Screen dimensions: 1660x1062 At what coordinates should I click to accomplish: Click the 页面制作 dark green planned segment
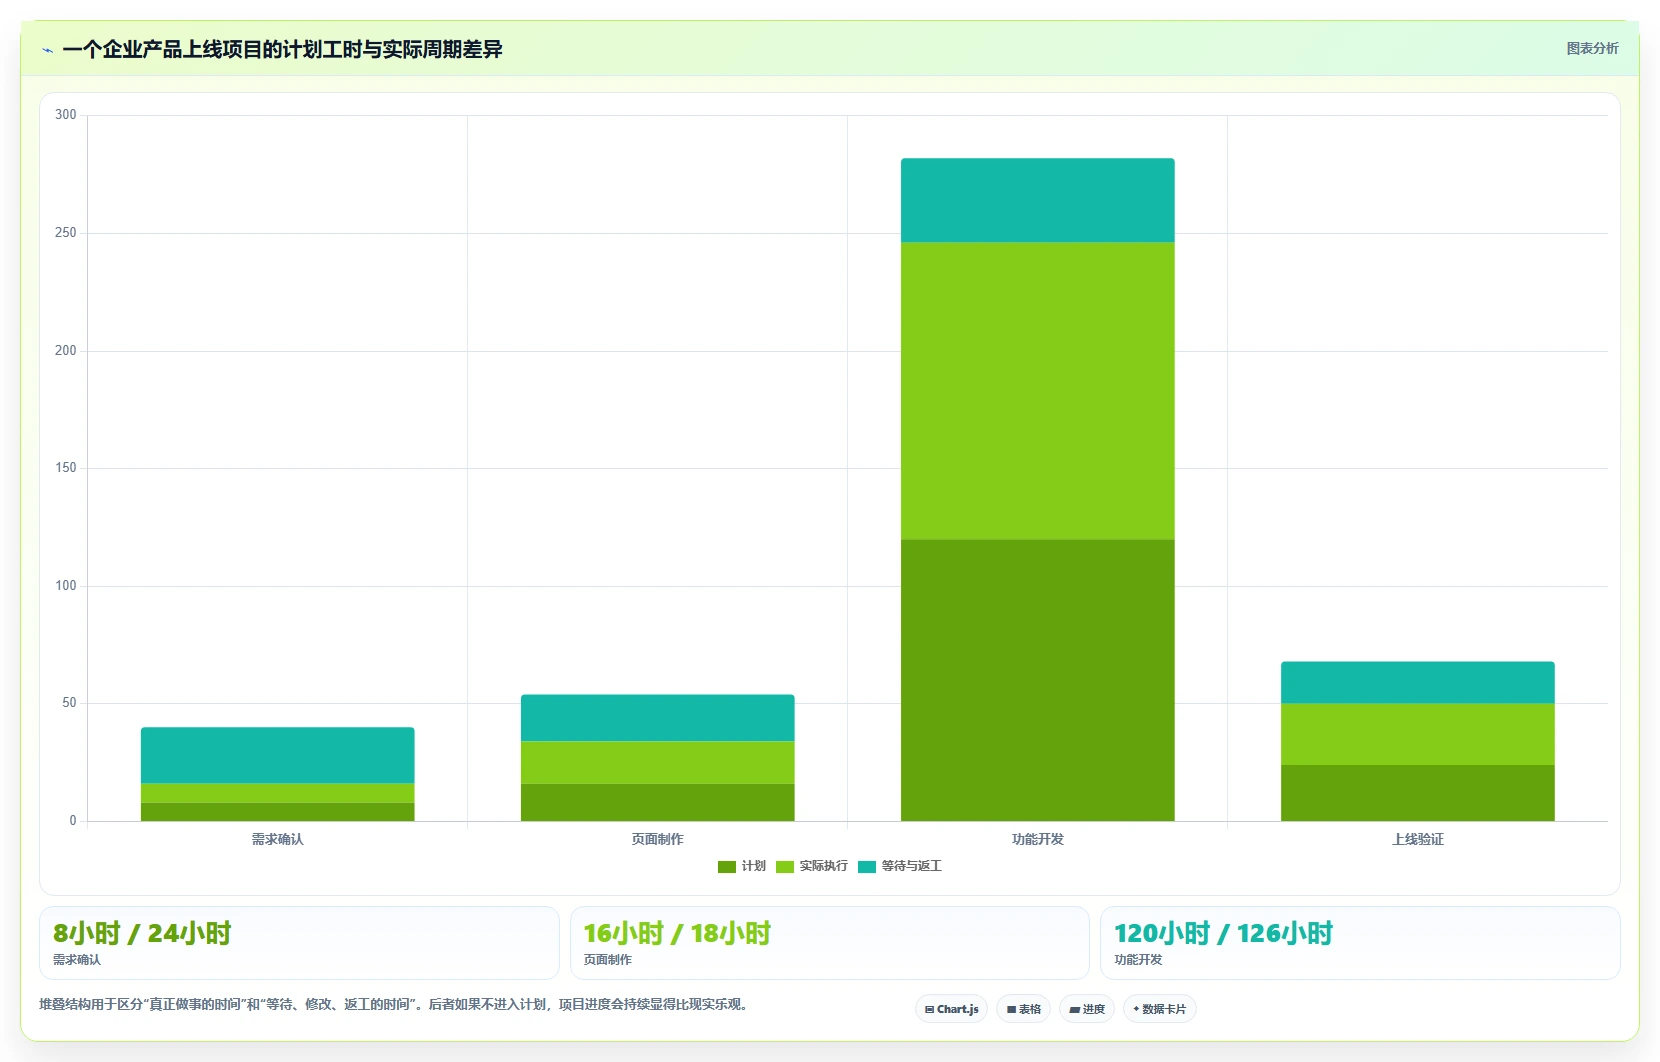[658, 802]
